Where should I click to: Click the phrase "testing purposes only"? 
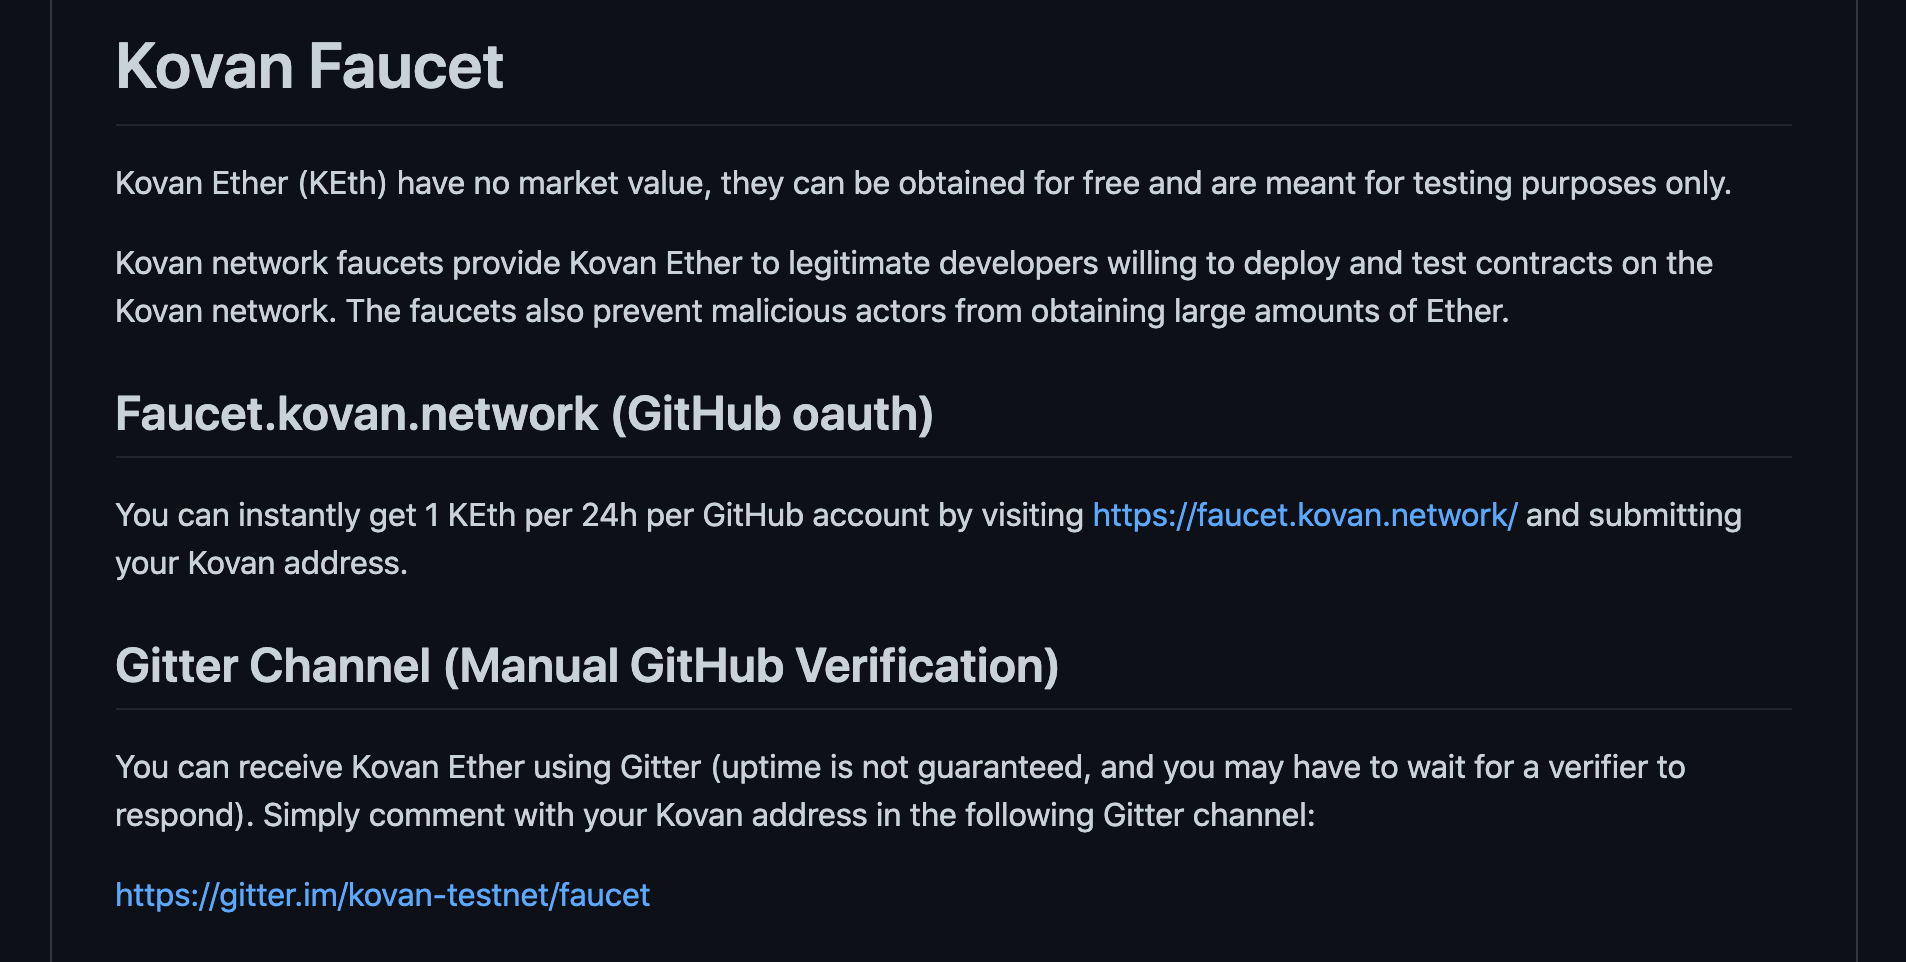1570,183
